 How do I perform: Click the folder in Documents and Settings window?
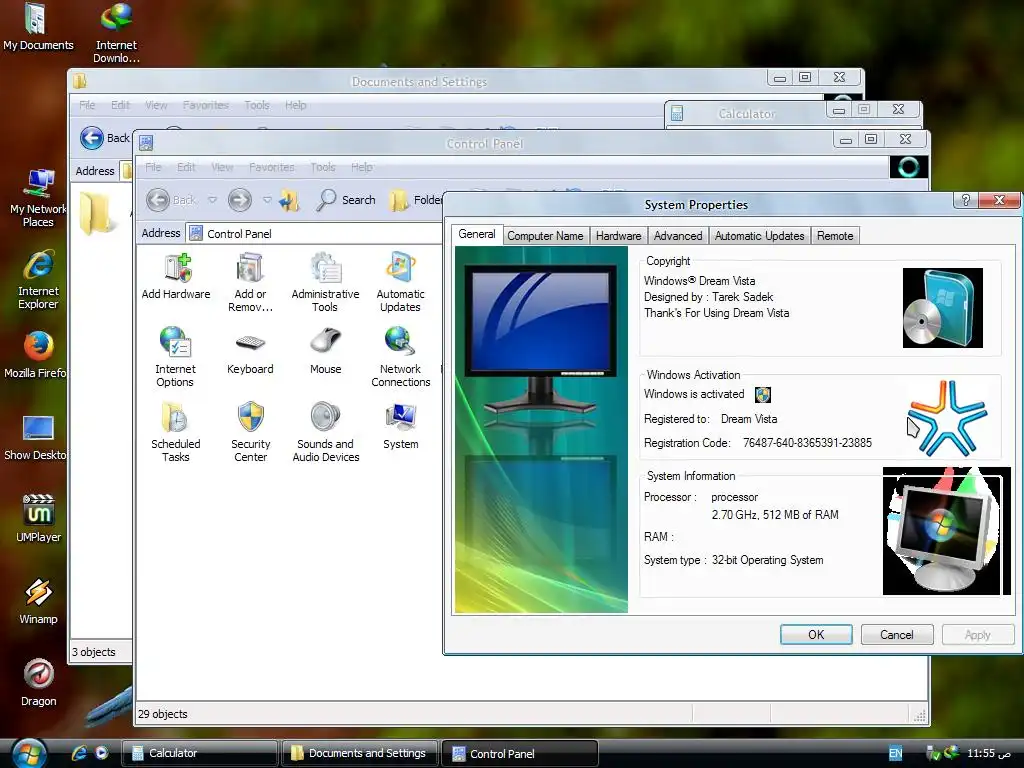pos(97,213)
